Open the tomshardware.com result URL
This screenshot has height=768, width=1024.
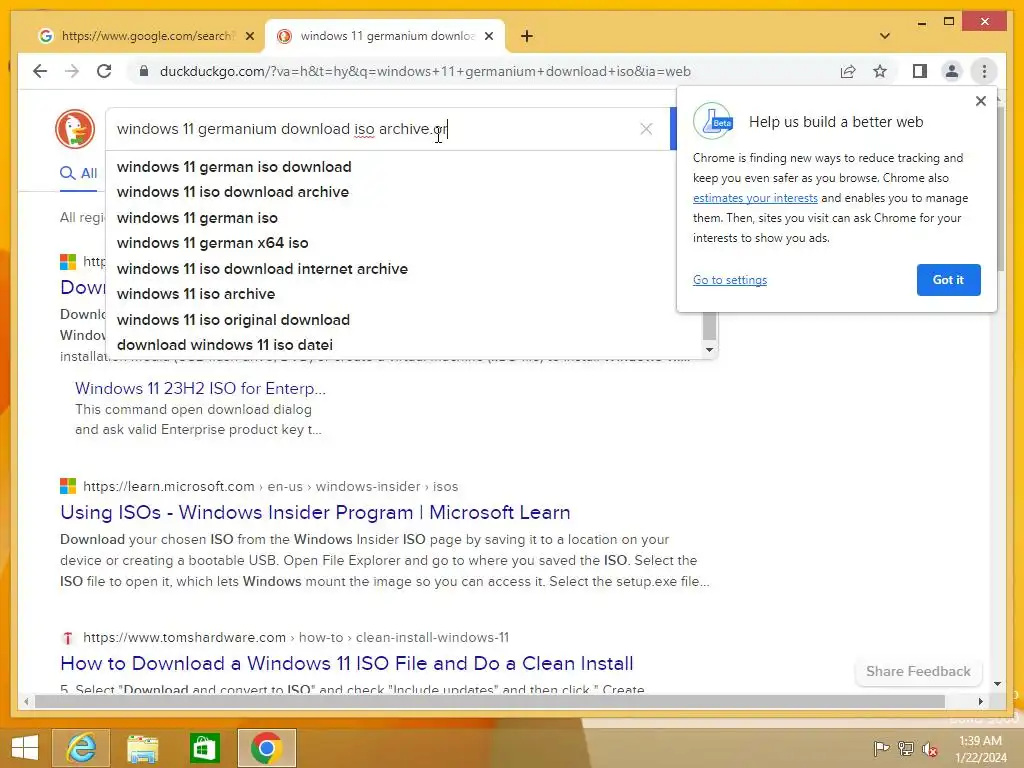coord(296,637)
